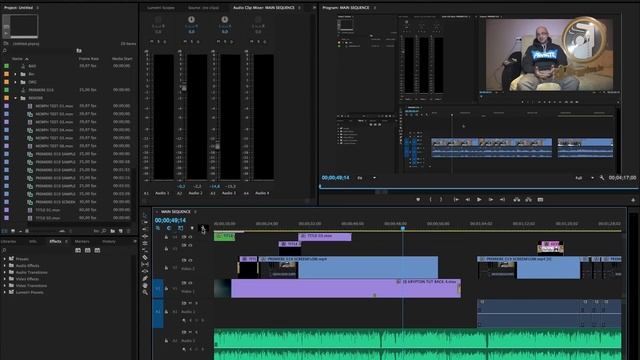Hide Video 1 track output using eye icon

190,282
